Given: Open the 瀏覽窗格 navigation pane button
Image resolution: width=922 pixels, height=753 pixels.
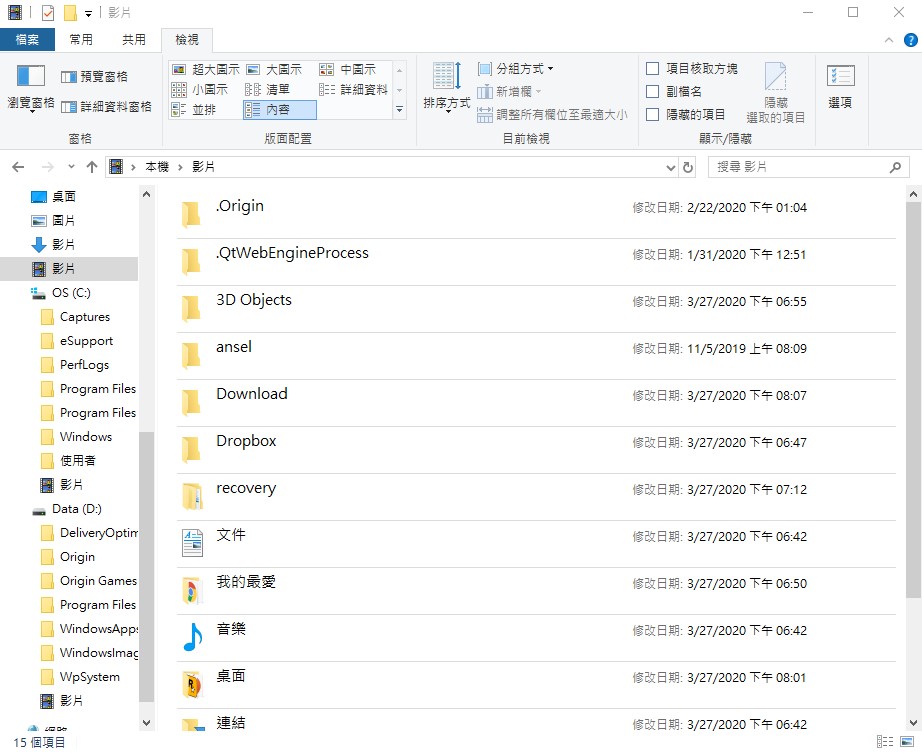Looking at the screenshot, I should tap(31, 88).
